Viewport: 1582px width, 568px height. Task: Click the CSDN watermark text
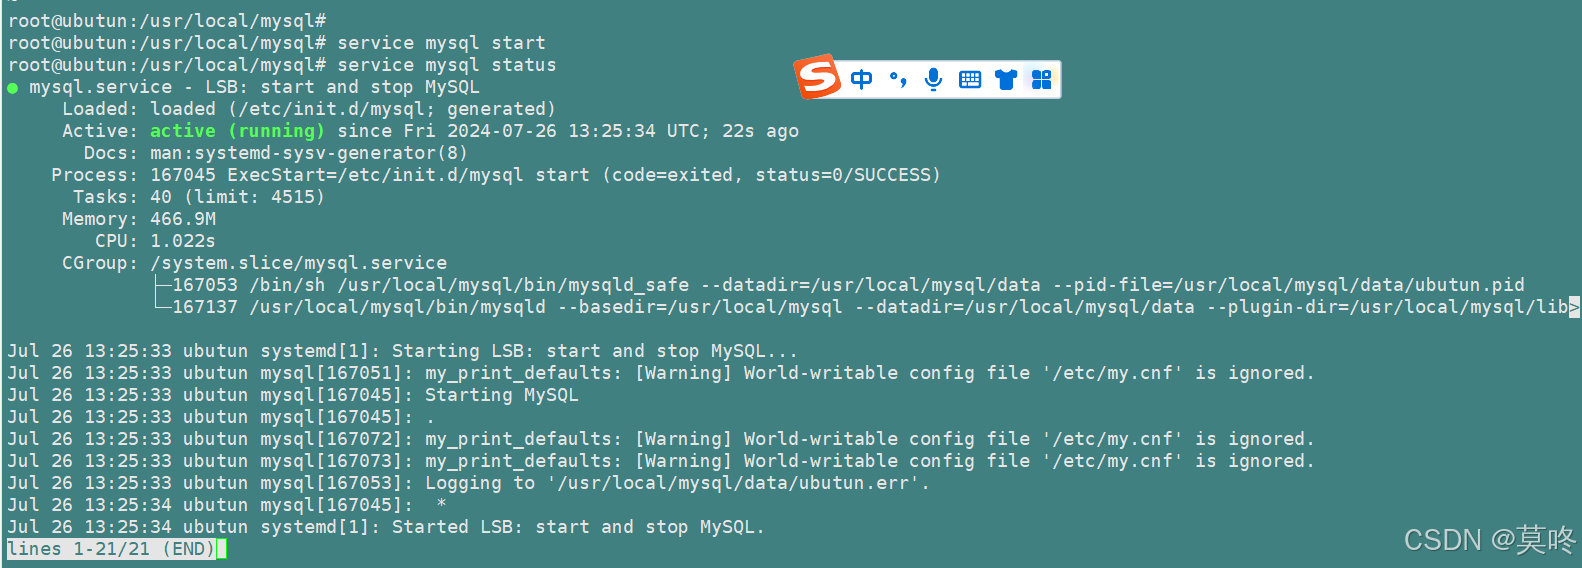point(1488,540)
